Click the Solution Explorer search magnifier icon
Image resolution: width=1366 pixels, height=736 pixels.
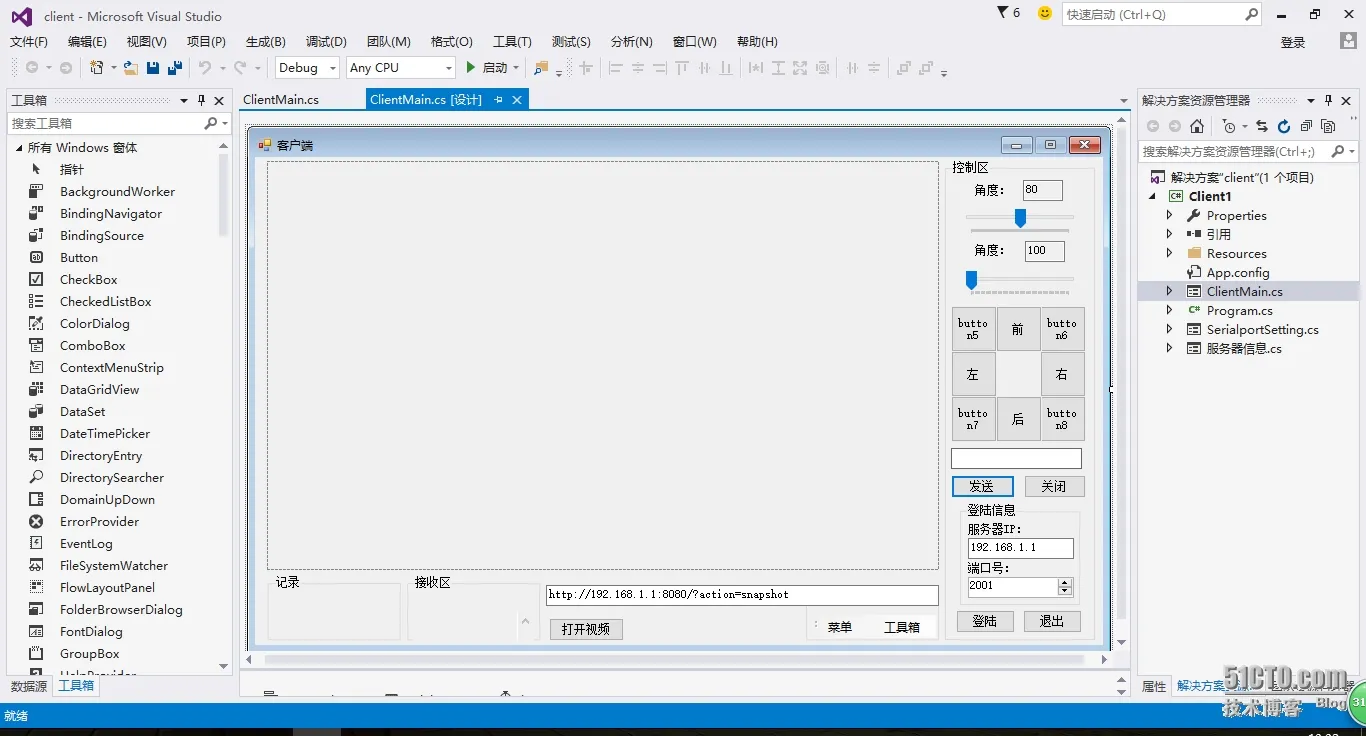pyautogui.click(x=1337, y=151)
